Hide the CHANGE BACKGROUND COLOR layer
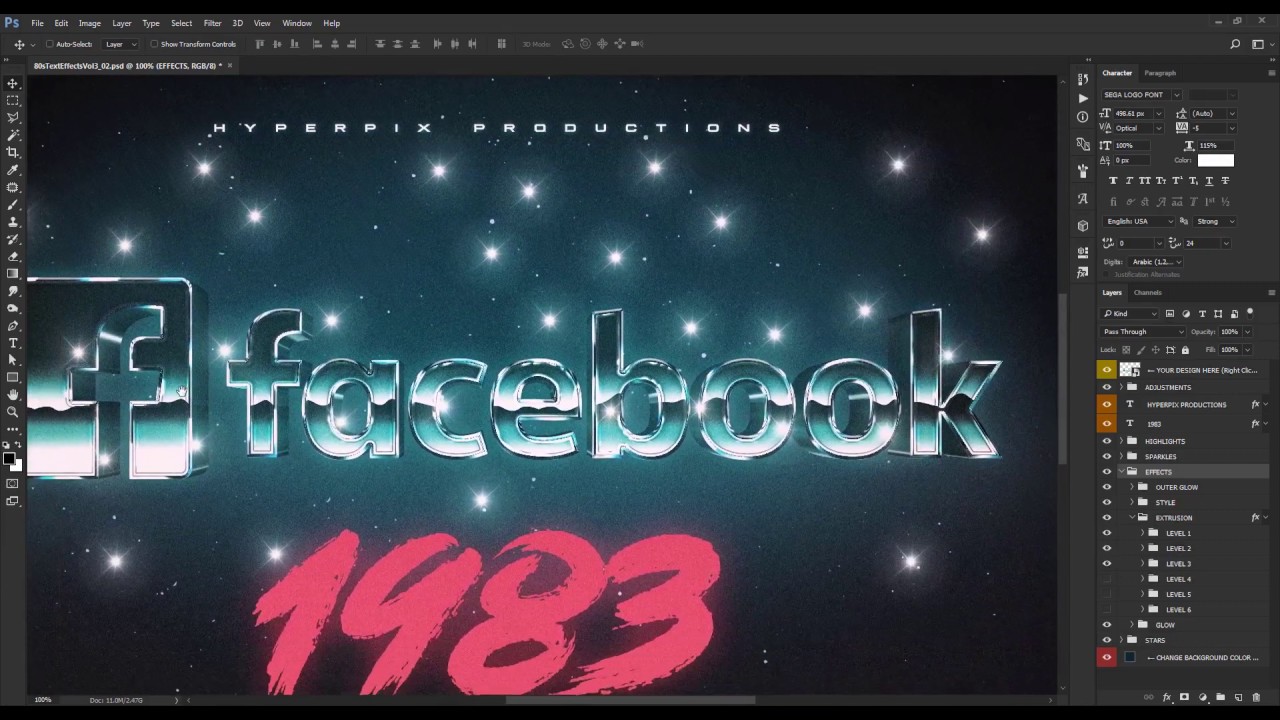 pos(1106,658)
